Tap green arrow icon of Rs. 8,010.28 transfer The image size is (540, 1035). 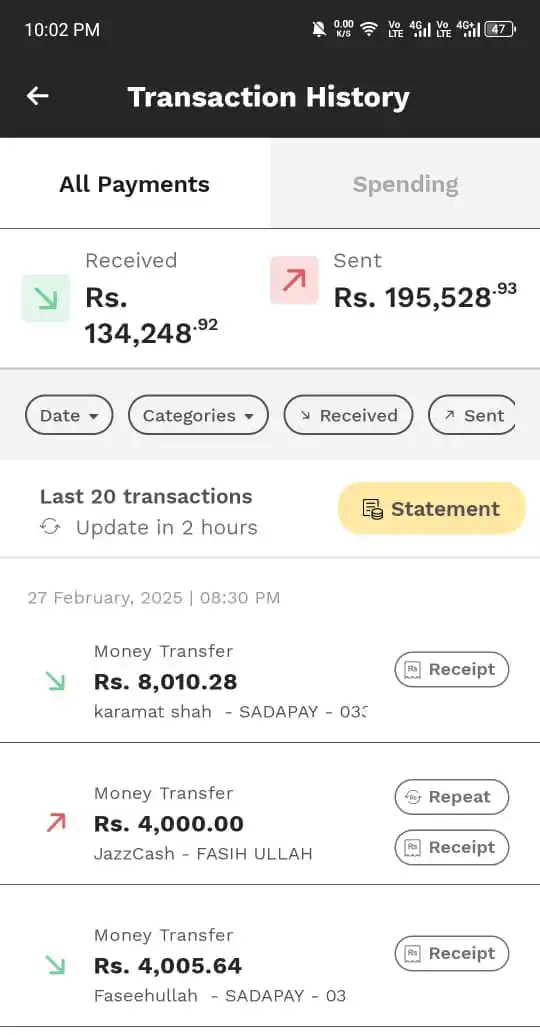point(56,681)
